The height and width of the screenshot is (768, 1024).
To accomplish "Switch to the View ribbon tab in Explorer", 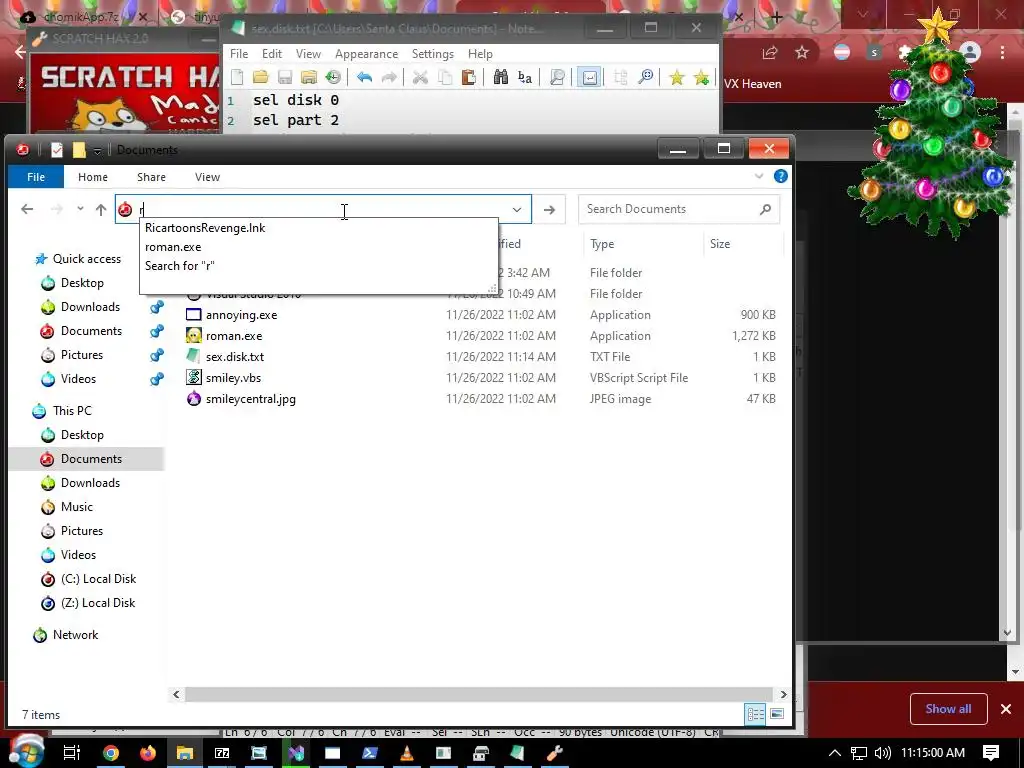I will (207, 177).
